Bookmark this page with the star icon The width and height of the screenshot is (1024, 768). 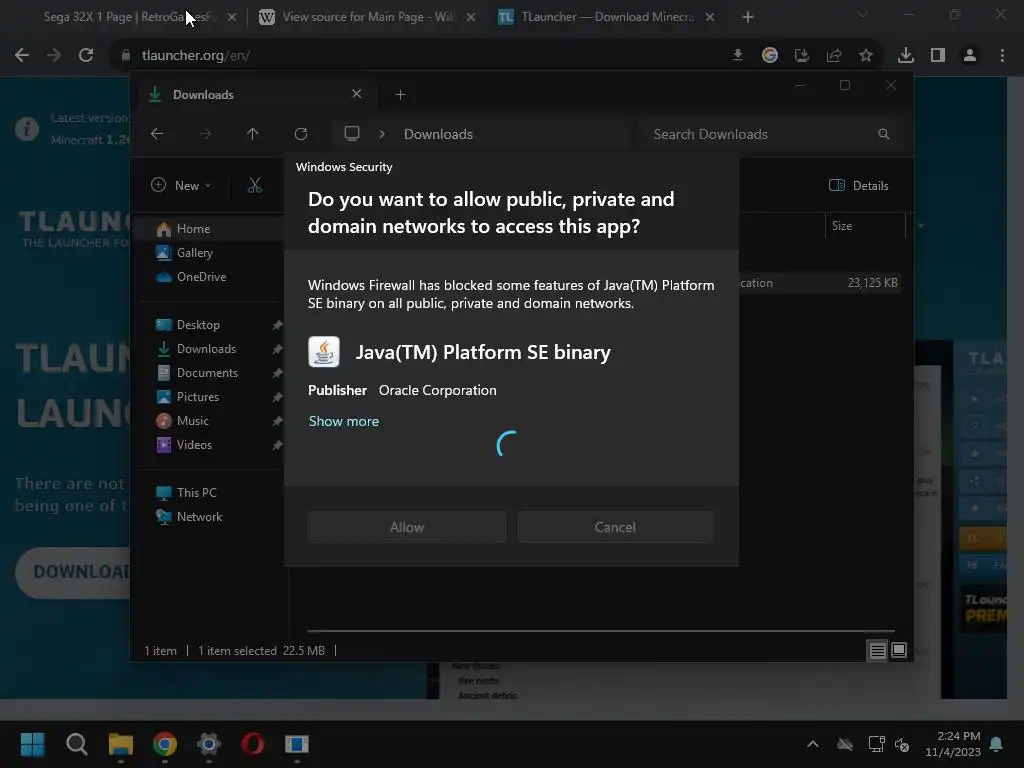click(866, 56)
